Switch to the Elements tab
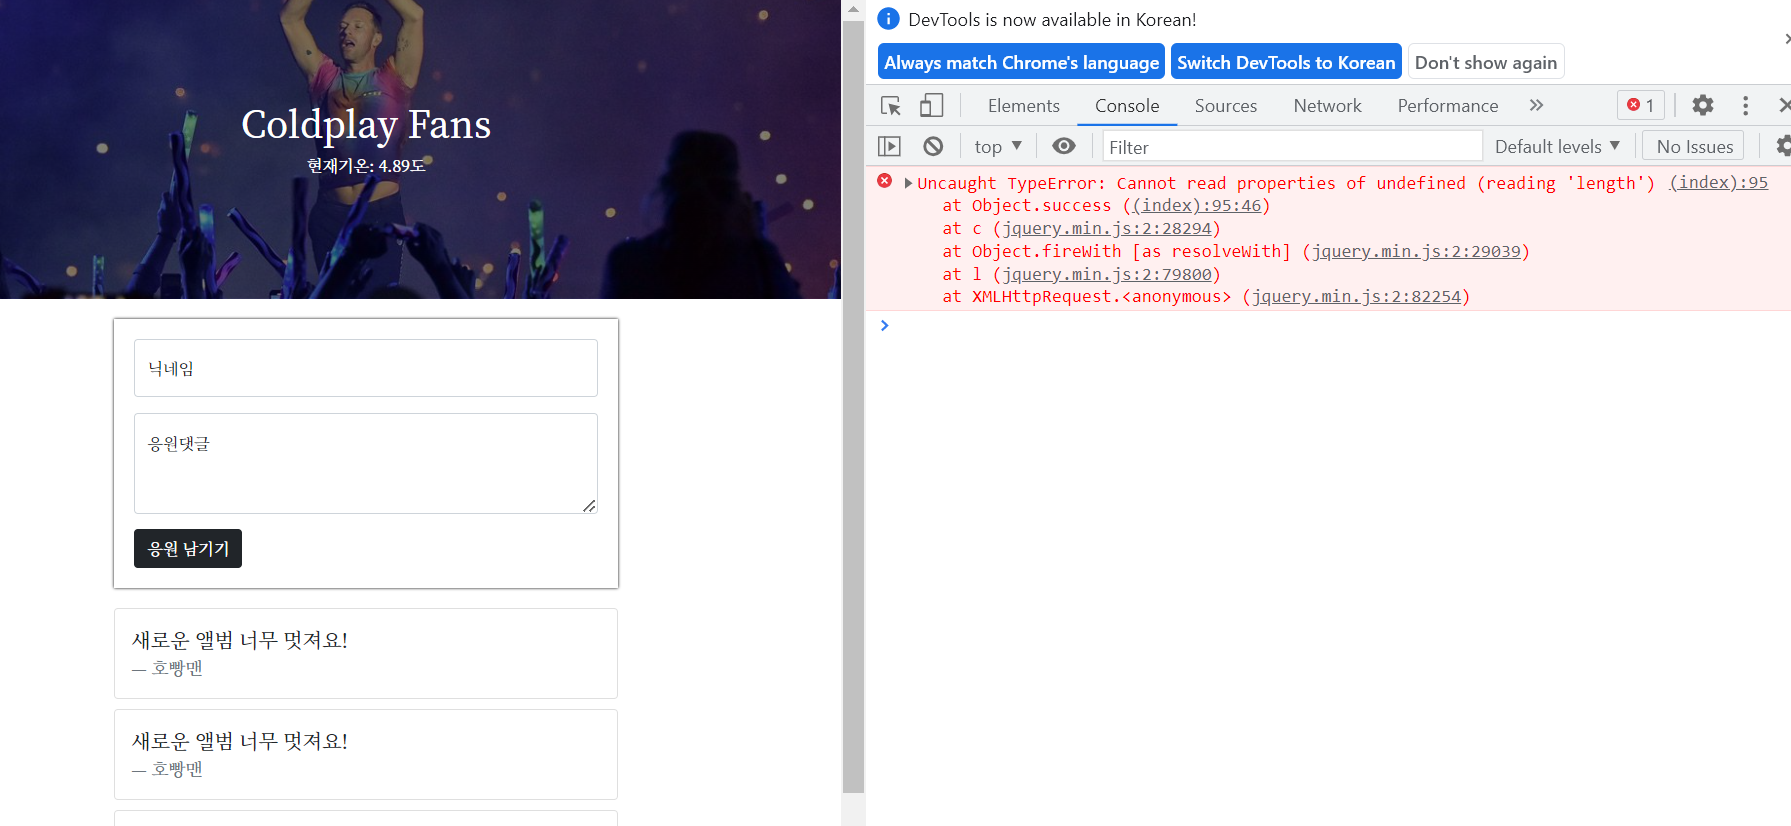 [x=1023, y=106]
